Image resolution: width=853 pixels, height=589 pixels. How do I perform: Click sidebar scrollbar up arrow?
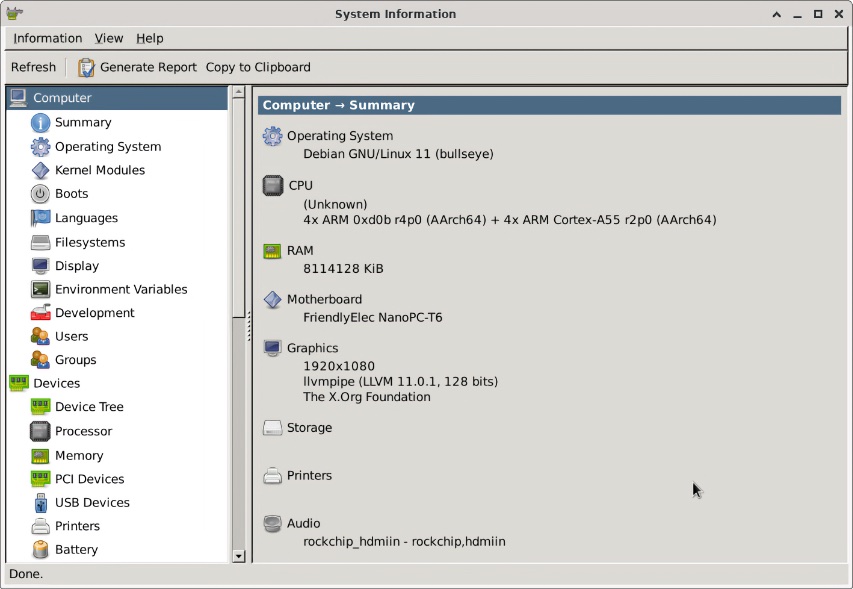238,92
